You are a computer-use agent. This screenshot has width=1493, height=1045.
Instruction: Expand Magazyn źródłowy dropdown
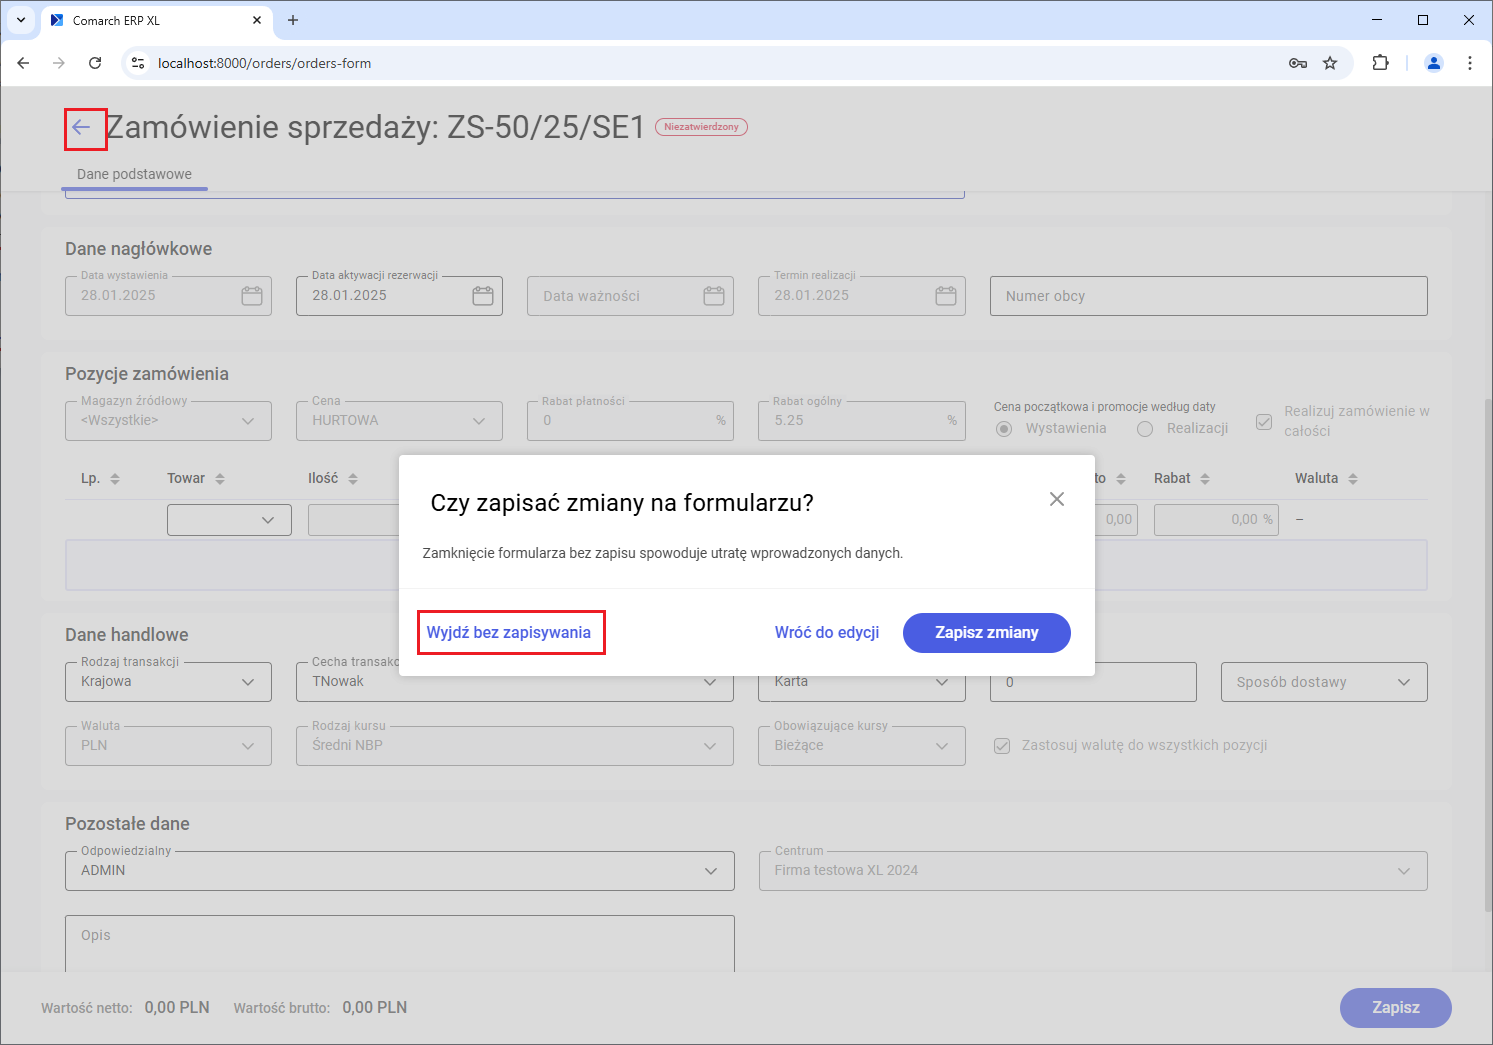(248, 421)
